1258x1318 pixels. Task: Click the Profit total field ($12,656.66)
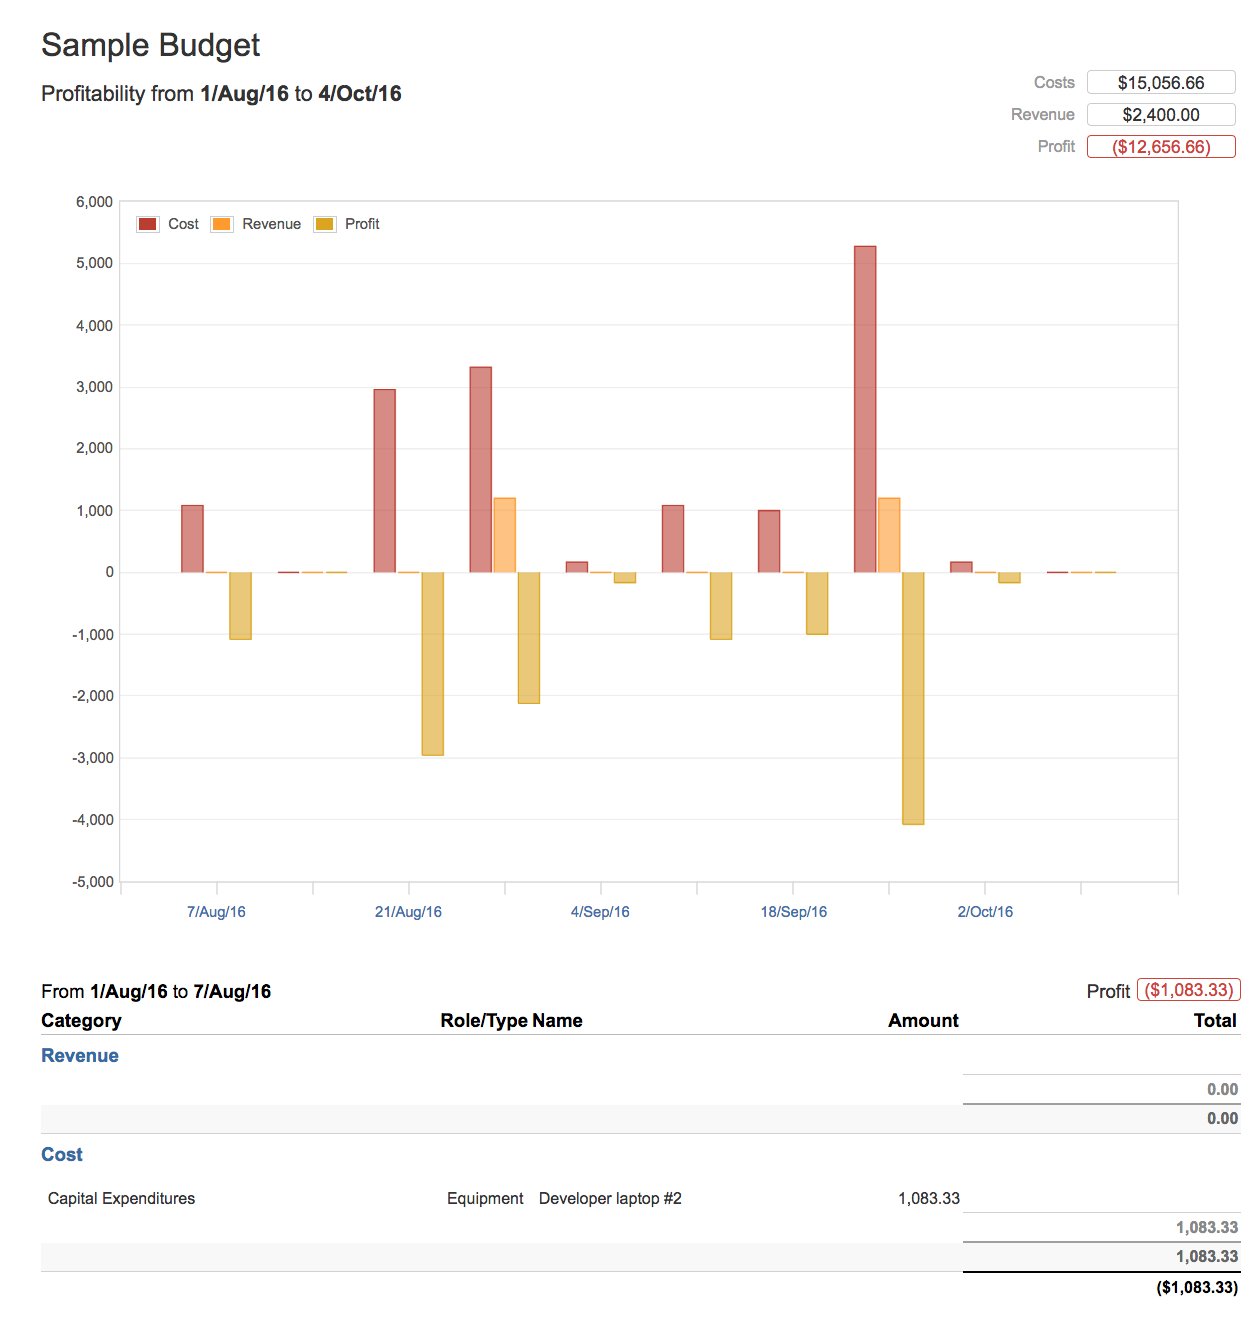pyautogui.click(x=1161, y=147)
